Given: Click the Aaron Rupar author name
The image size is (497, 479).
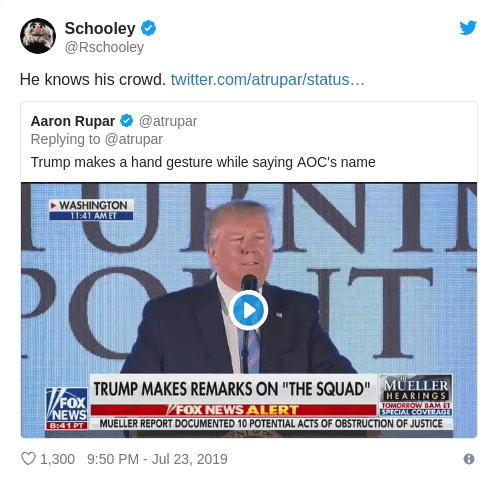Looking at the screenshot, I should (73, 121).
